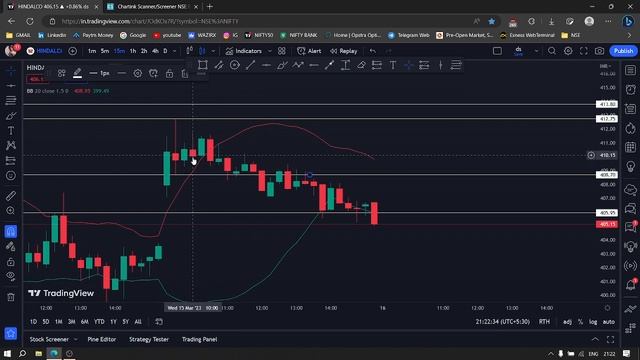The image size is (640, 360).
Task: Open RTH session menu
Action: tap(544, 322)
